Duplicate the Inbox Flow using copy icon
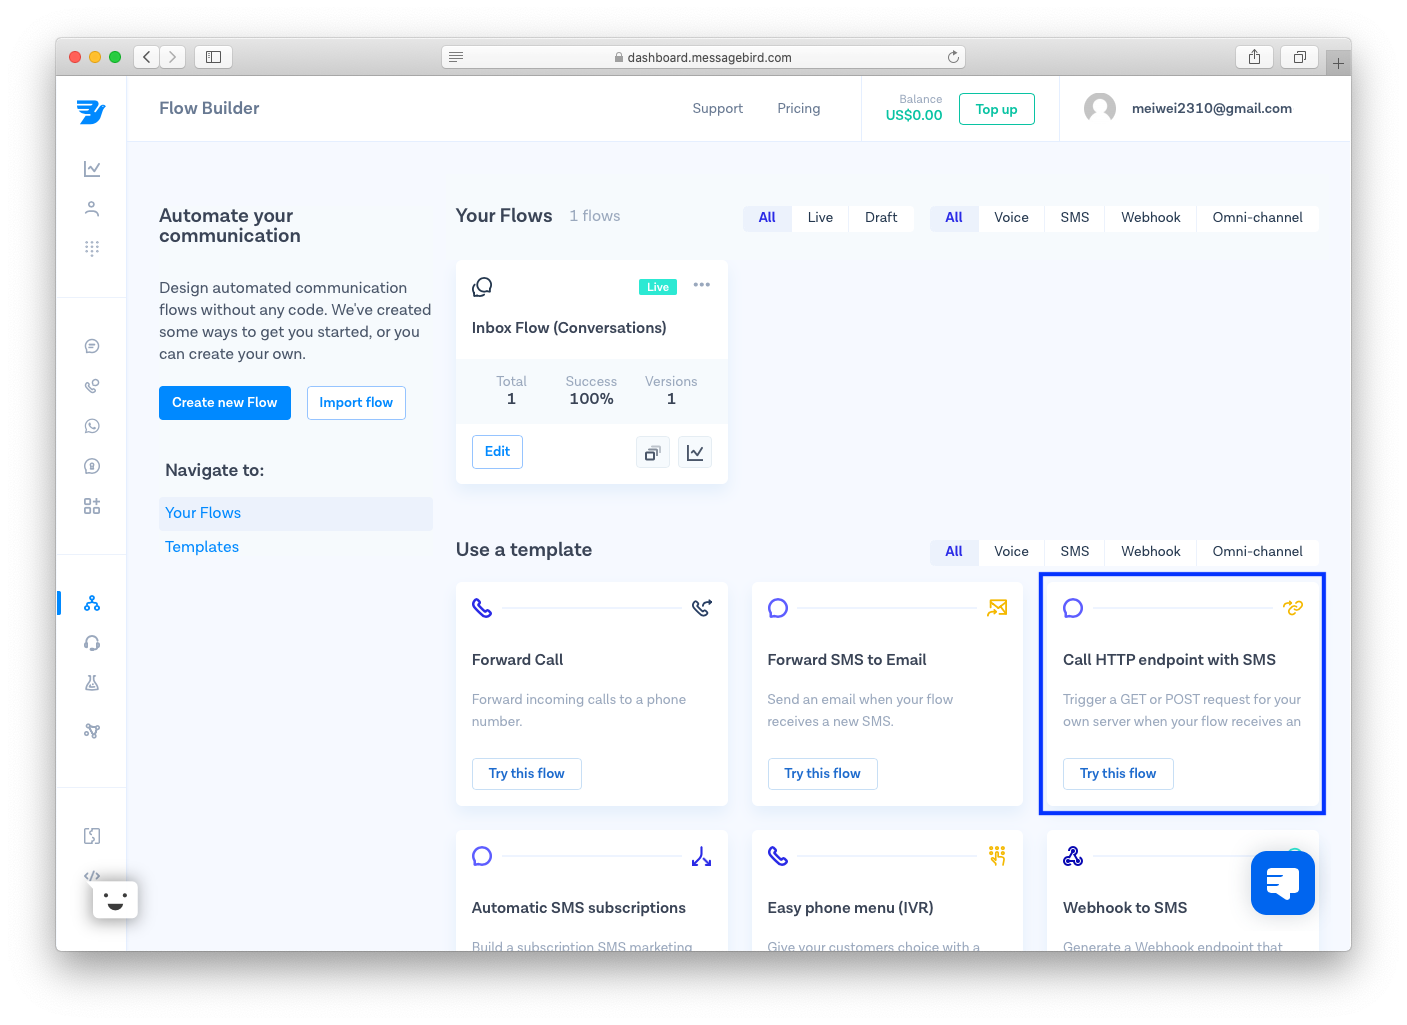This screenshot has width=1407, height=1025. coord(652,452)
